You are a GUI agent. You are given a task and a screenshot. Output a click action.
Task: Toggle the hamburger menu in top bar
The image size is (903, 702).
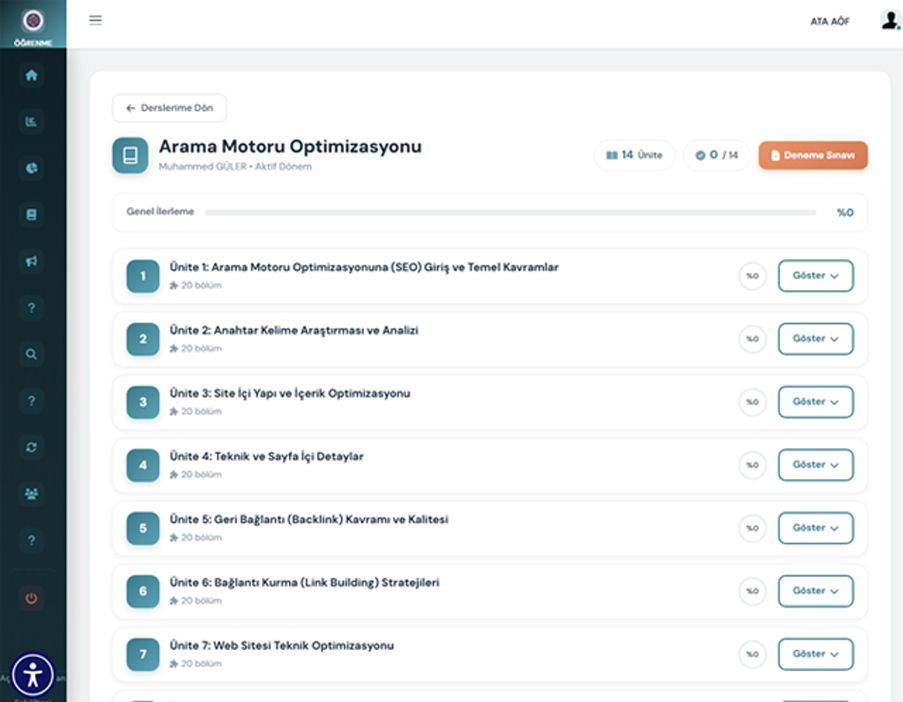(95, 20)
